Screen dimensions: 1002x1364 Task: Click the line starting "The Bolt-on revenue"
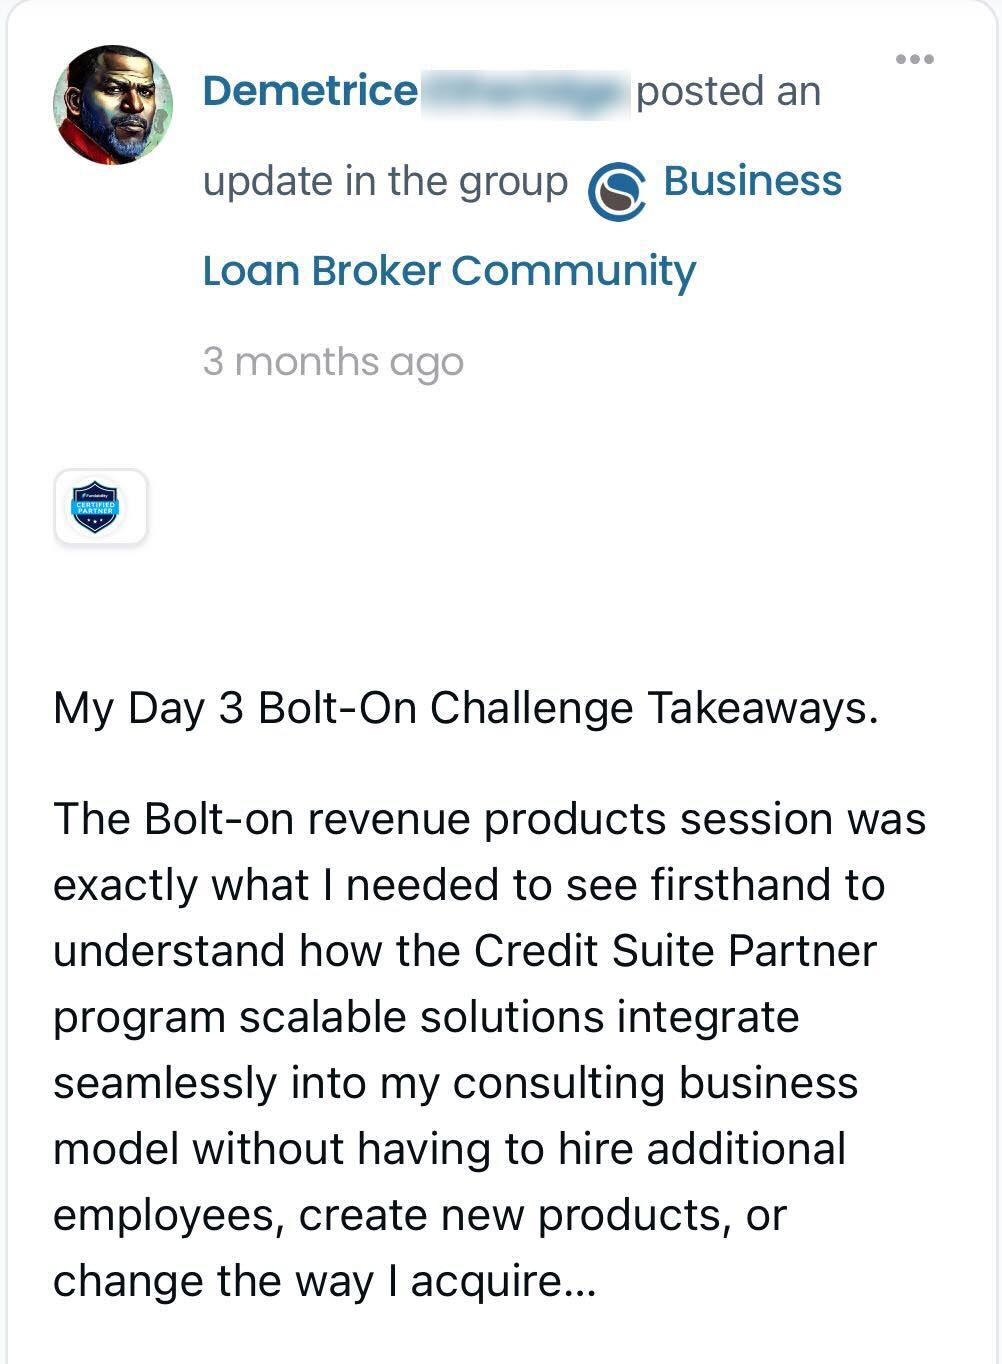point(489,819)
